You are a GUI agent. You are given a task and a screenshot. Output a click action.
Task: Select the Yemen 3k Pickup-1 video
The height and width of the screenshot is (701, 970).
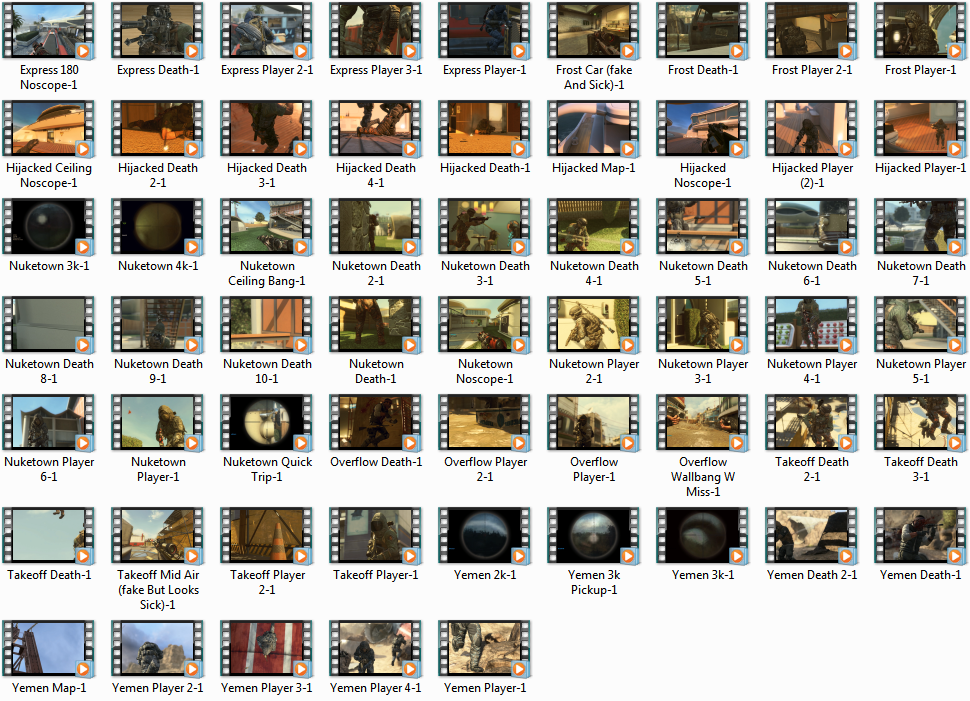coord(594,535)
